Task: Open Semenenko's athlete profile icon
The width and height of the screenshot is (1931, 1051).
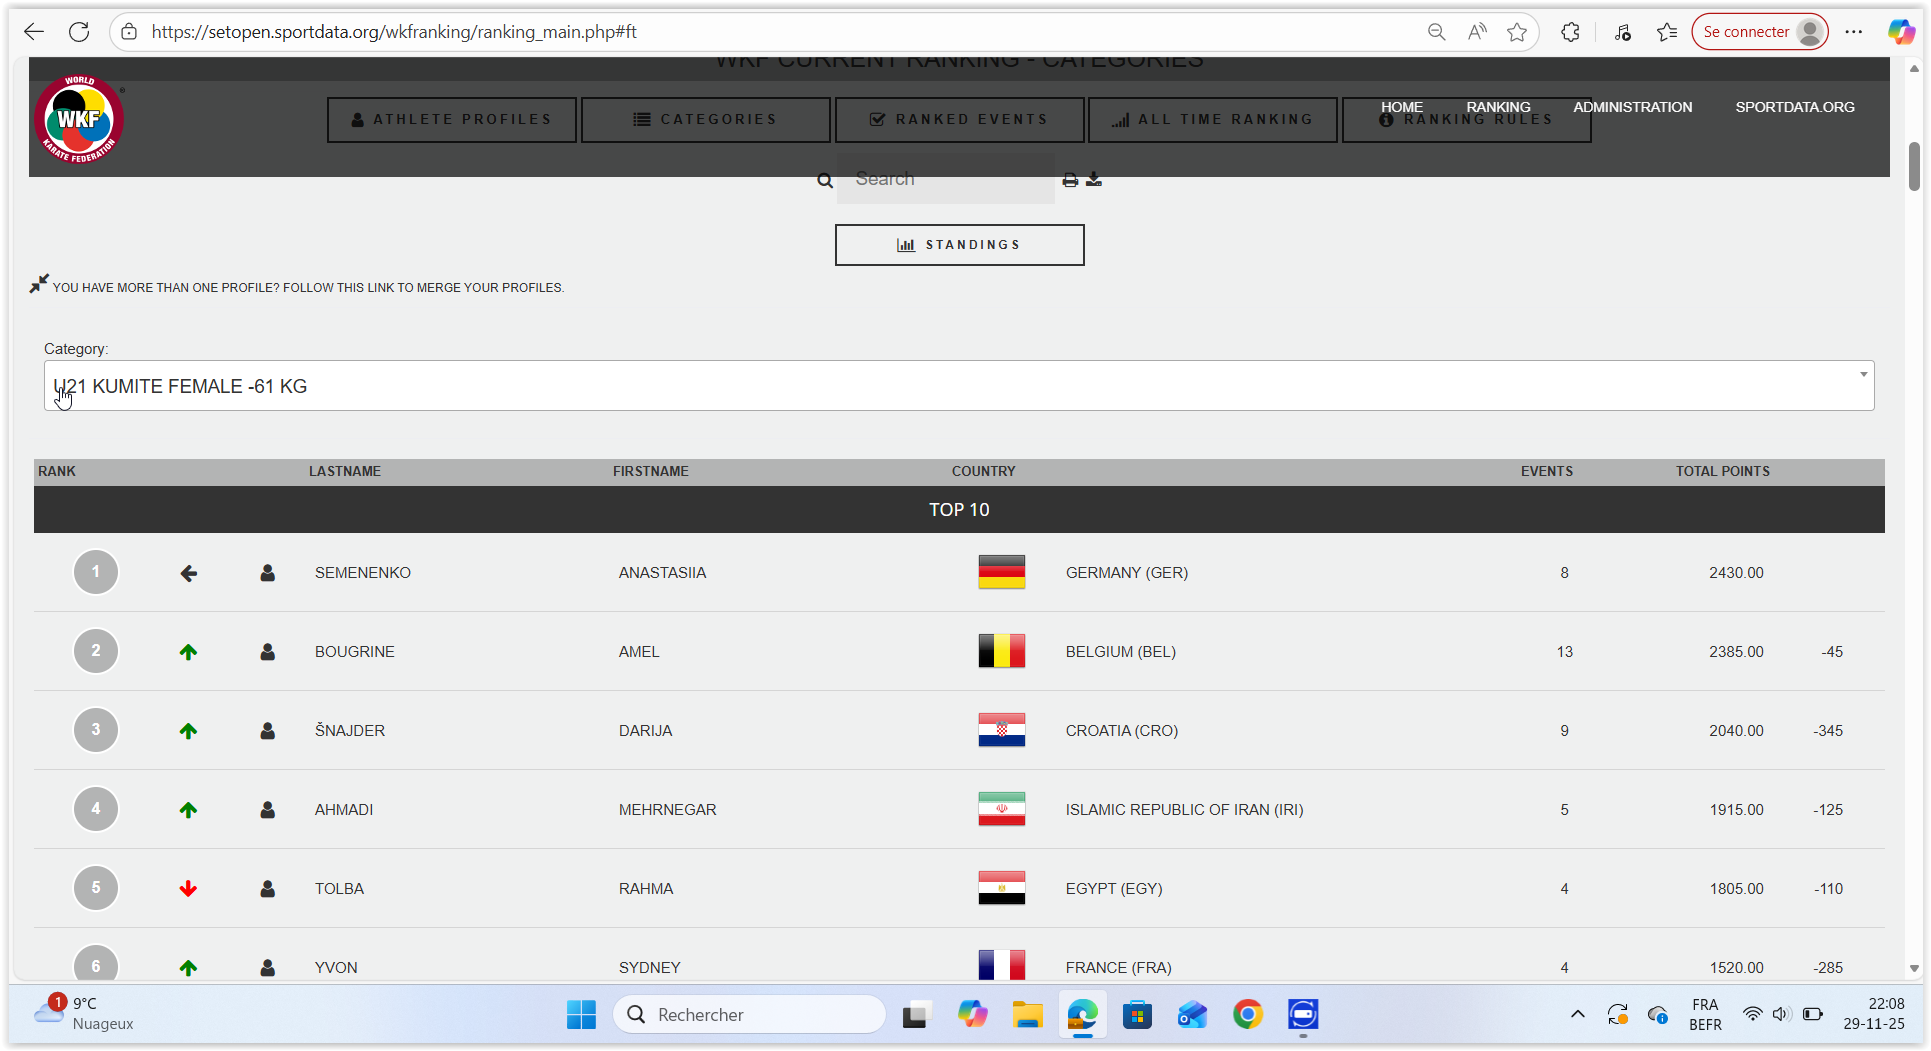Action: click(x=267, y=573)
